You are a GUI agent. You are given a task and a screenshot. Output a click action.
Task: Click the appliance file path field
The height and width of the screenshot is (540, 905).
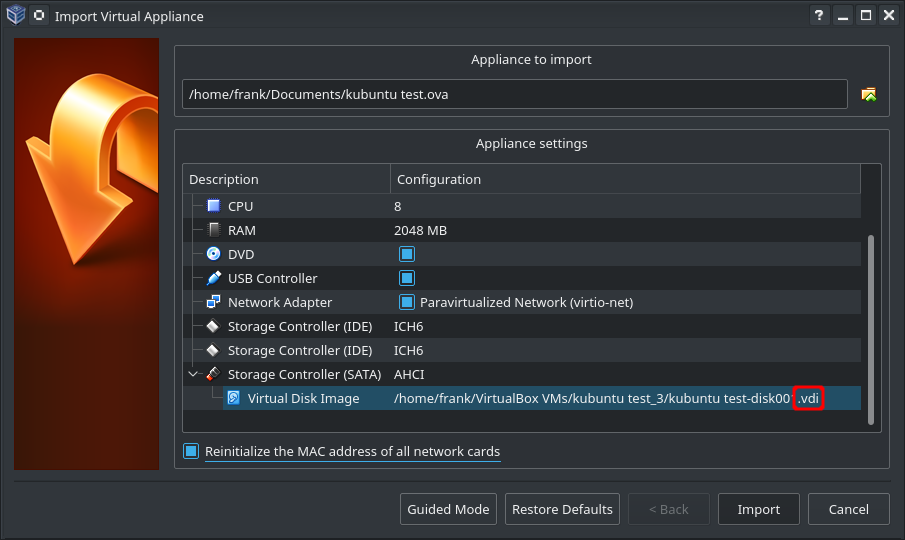pyautogui.click(x=515, y=94)
